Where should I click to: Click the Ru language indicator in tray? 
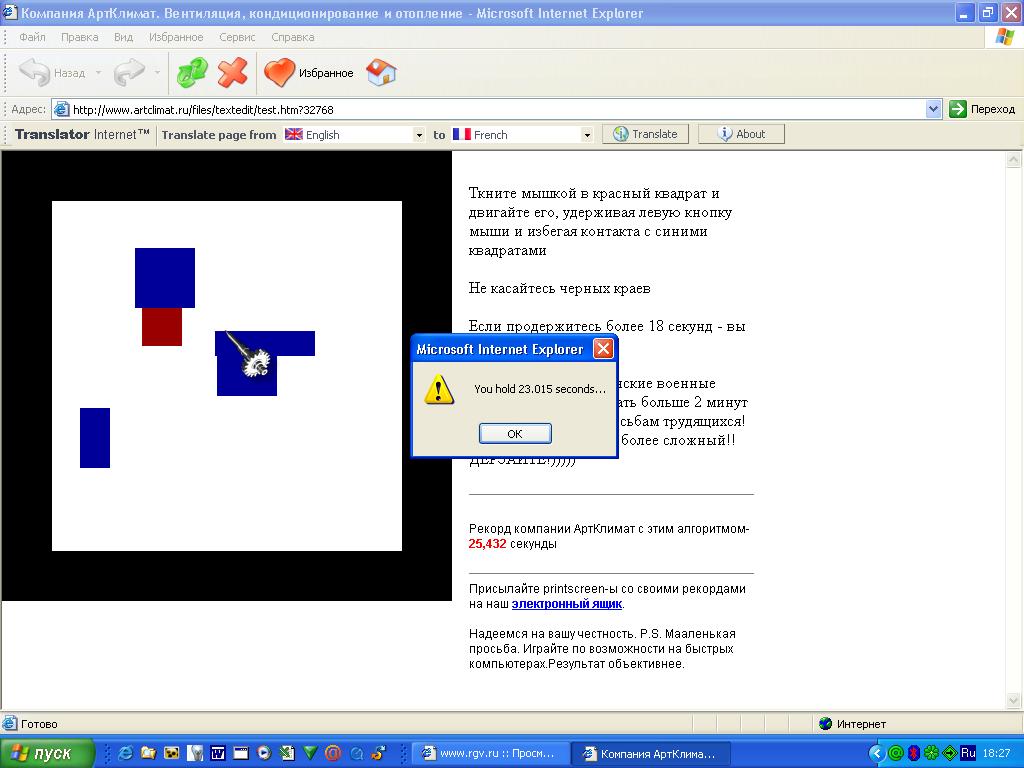click(967, 753)
